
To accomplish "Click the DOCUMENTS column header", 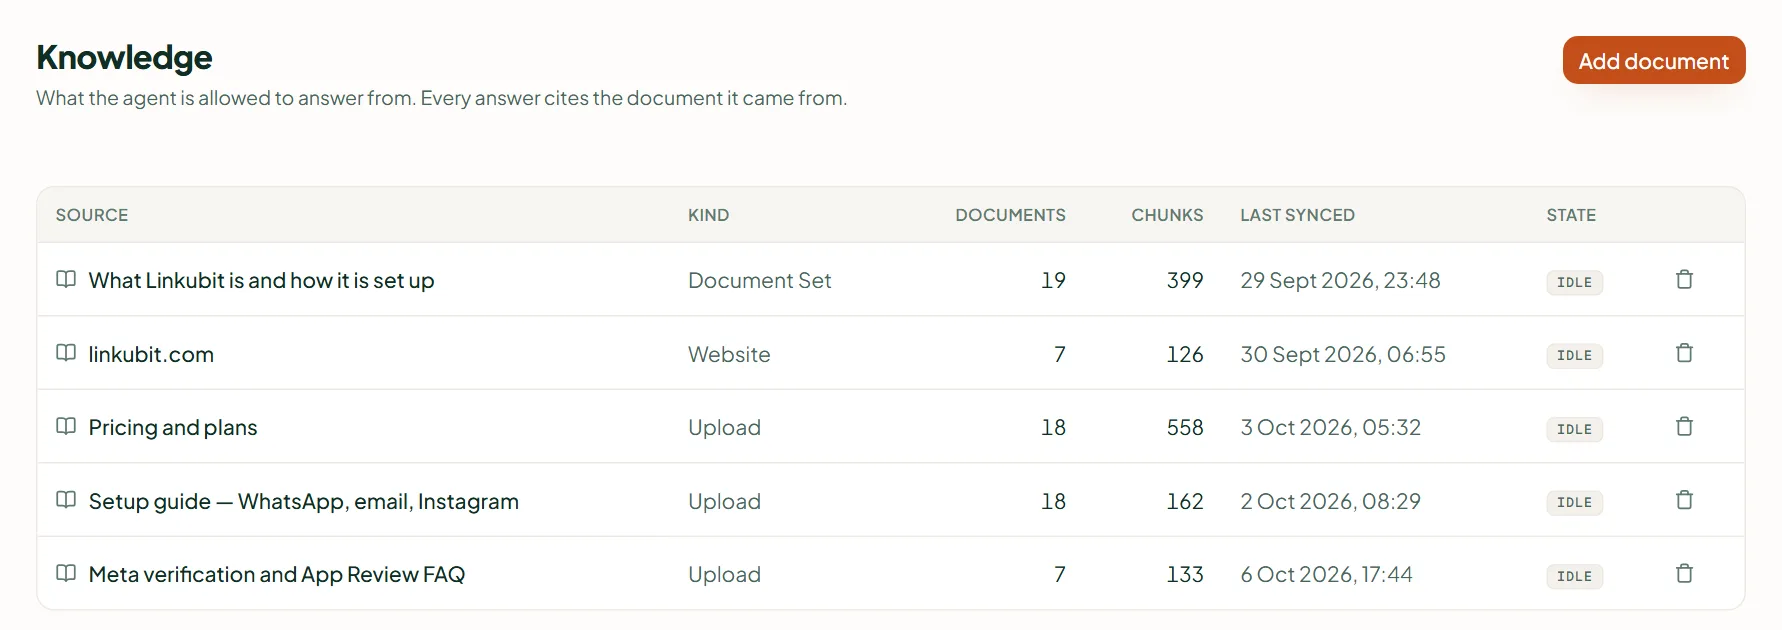I will (x=1010, y=215).
